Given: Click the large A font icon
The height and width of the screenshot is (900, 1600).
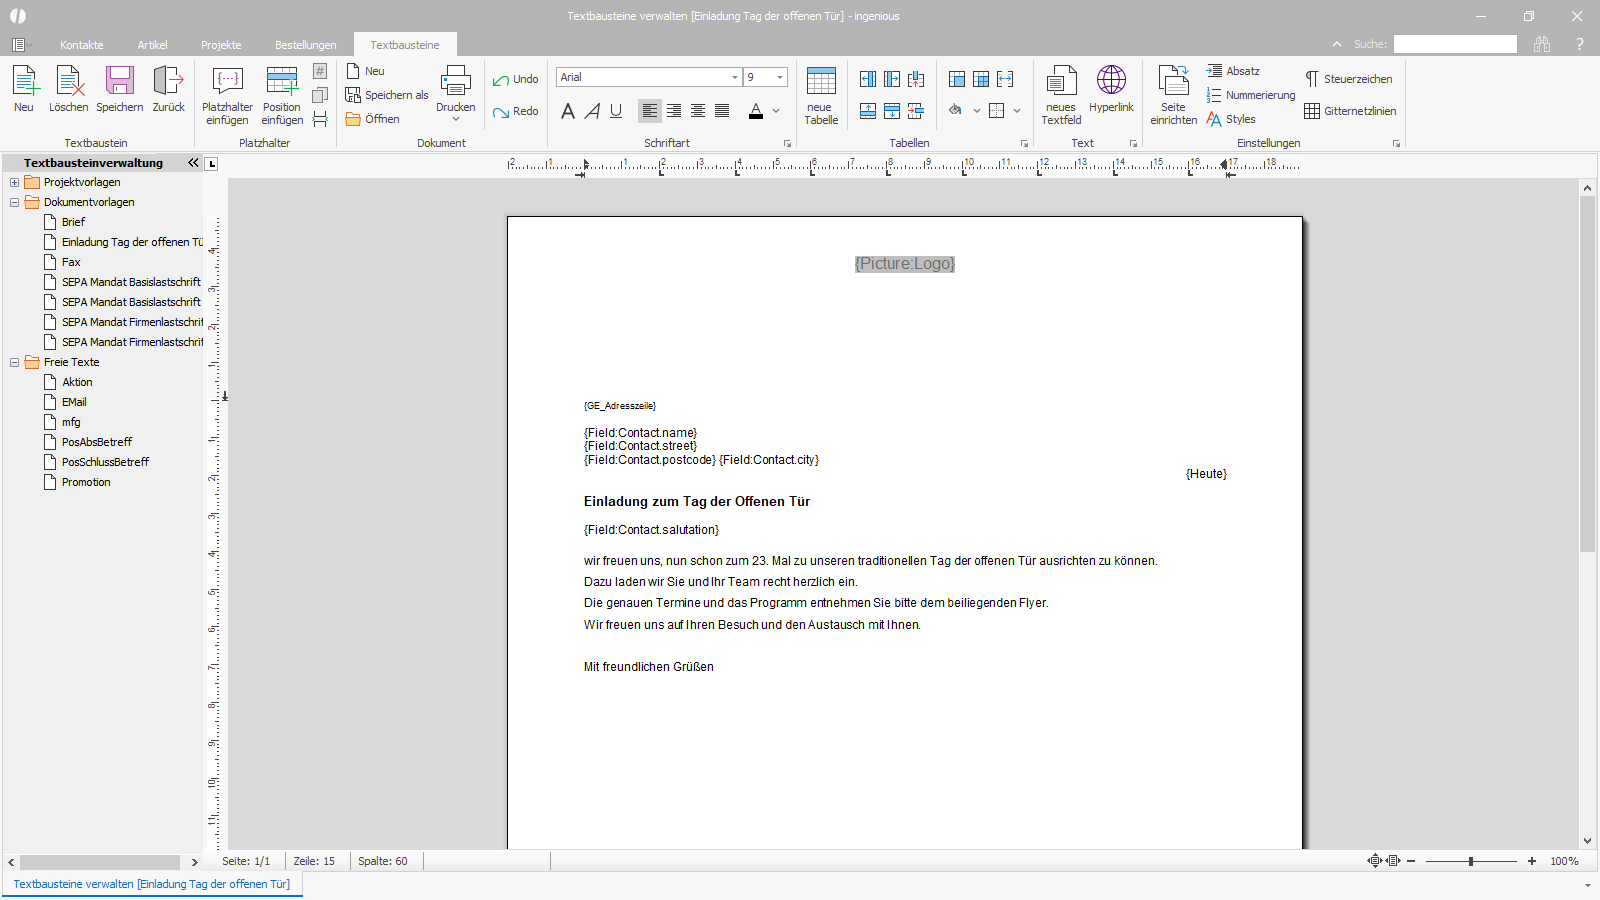Looking at the screenshot, I should [568, 111].
